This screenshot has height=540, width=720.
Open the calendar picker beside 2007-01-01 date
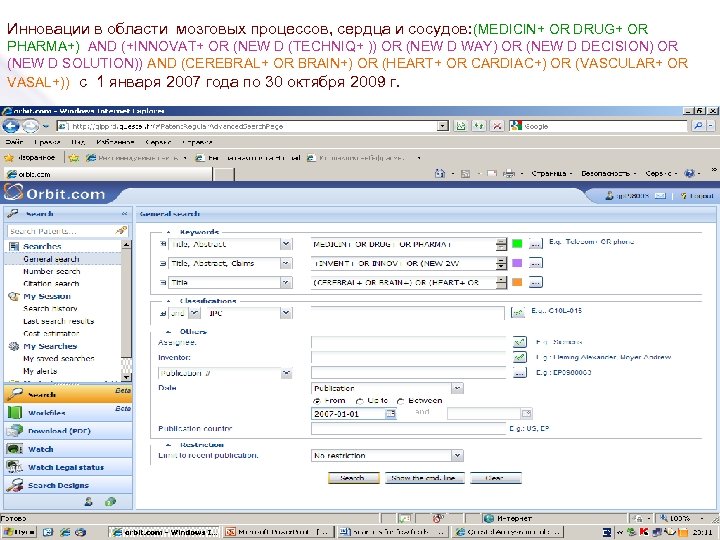click(390, 414)
